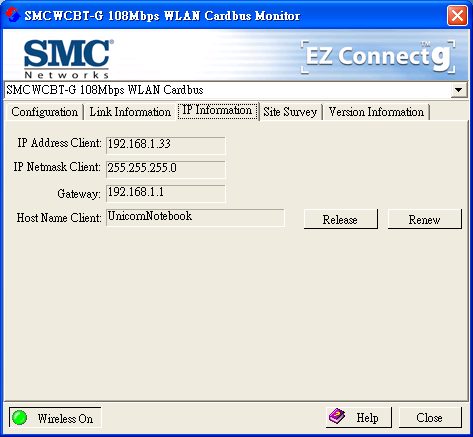Click the green Wireless On indicator light
The height and width of the screenshot is (437, 473).
[20, 418]
